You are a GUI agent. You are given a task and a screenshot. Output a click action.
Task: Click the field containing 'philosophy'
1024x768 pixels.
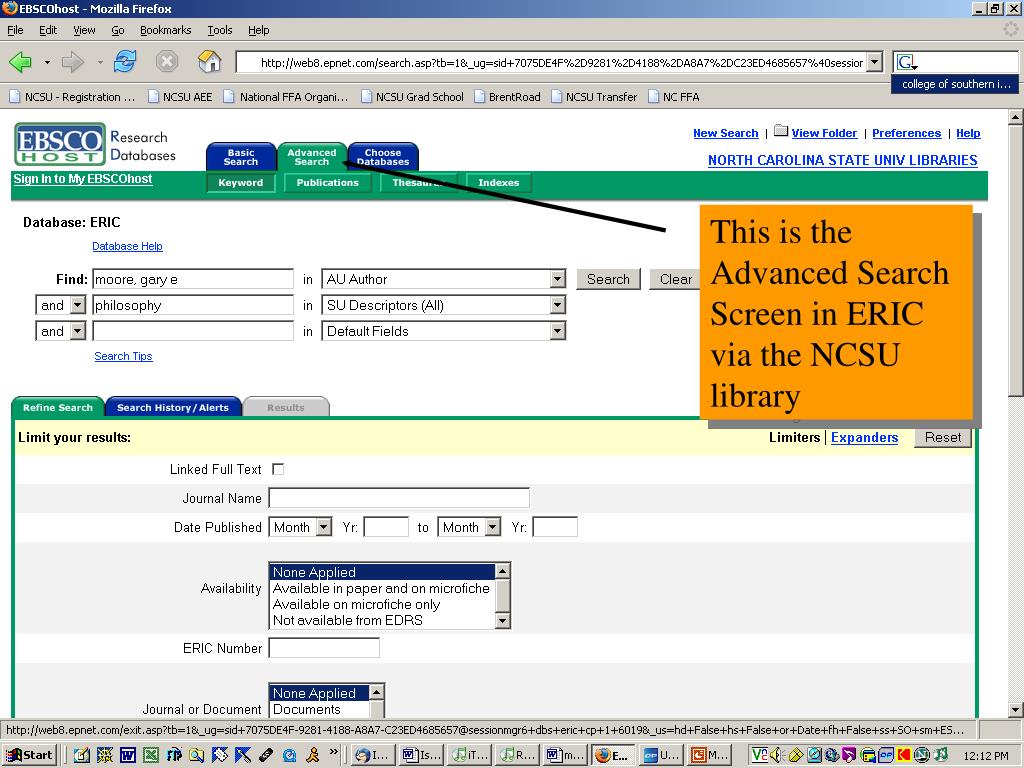[193, 306]
